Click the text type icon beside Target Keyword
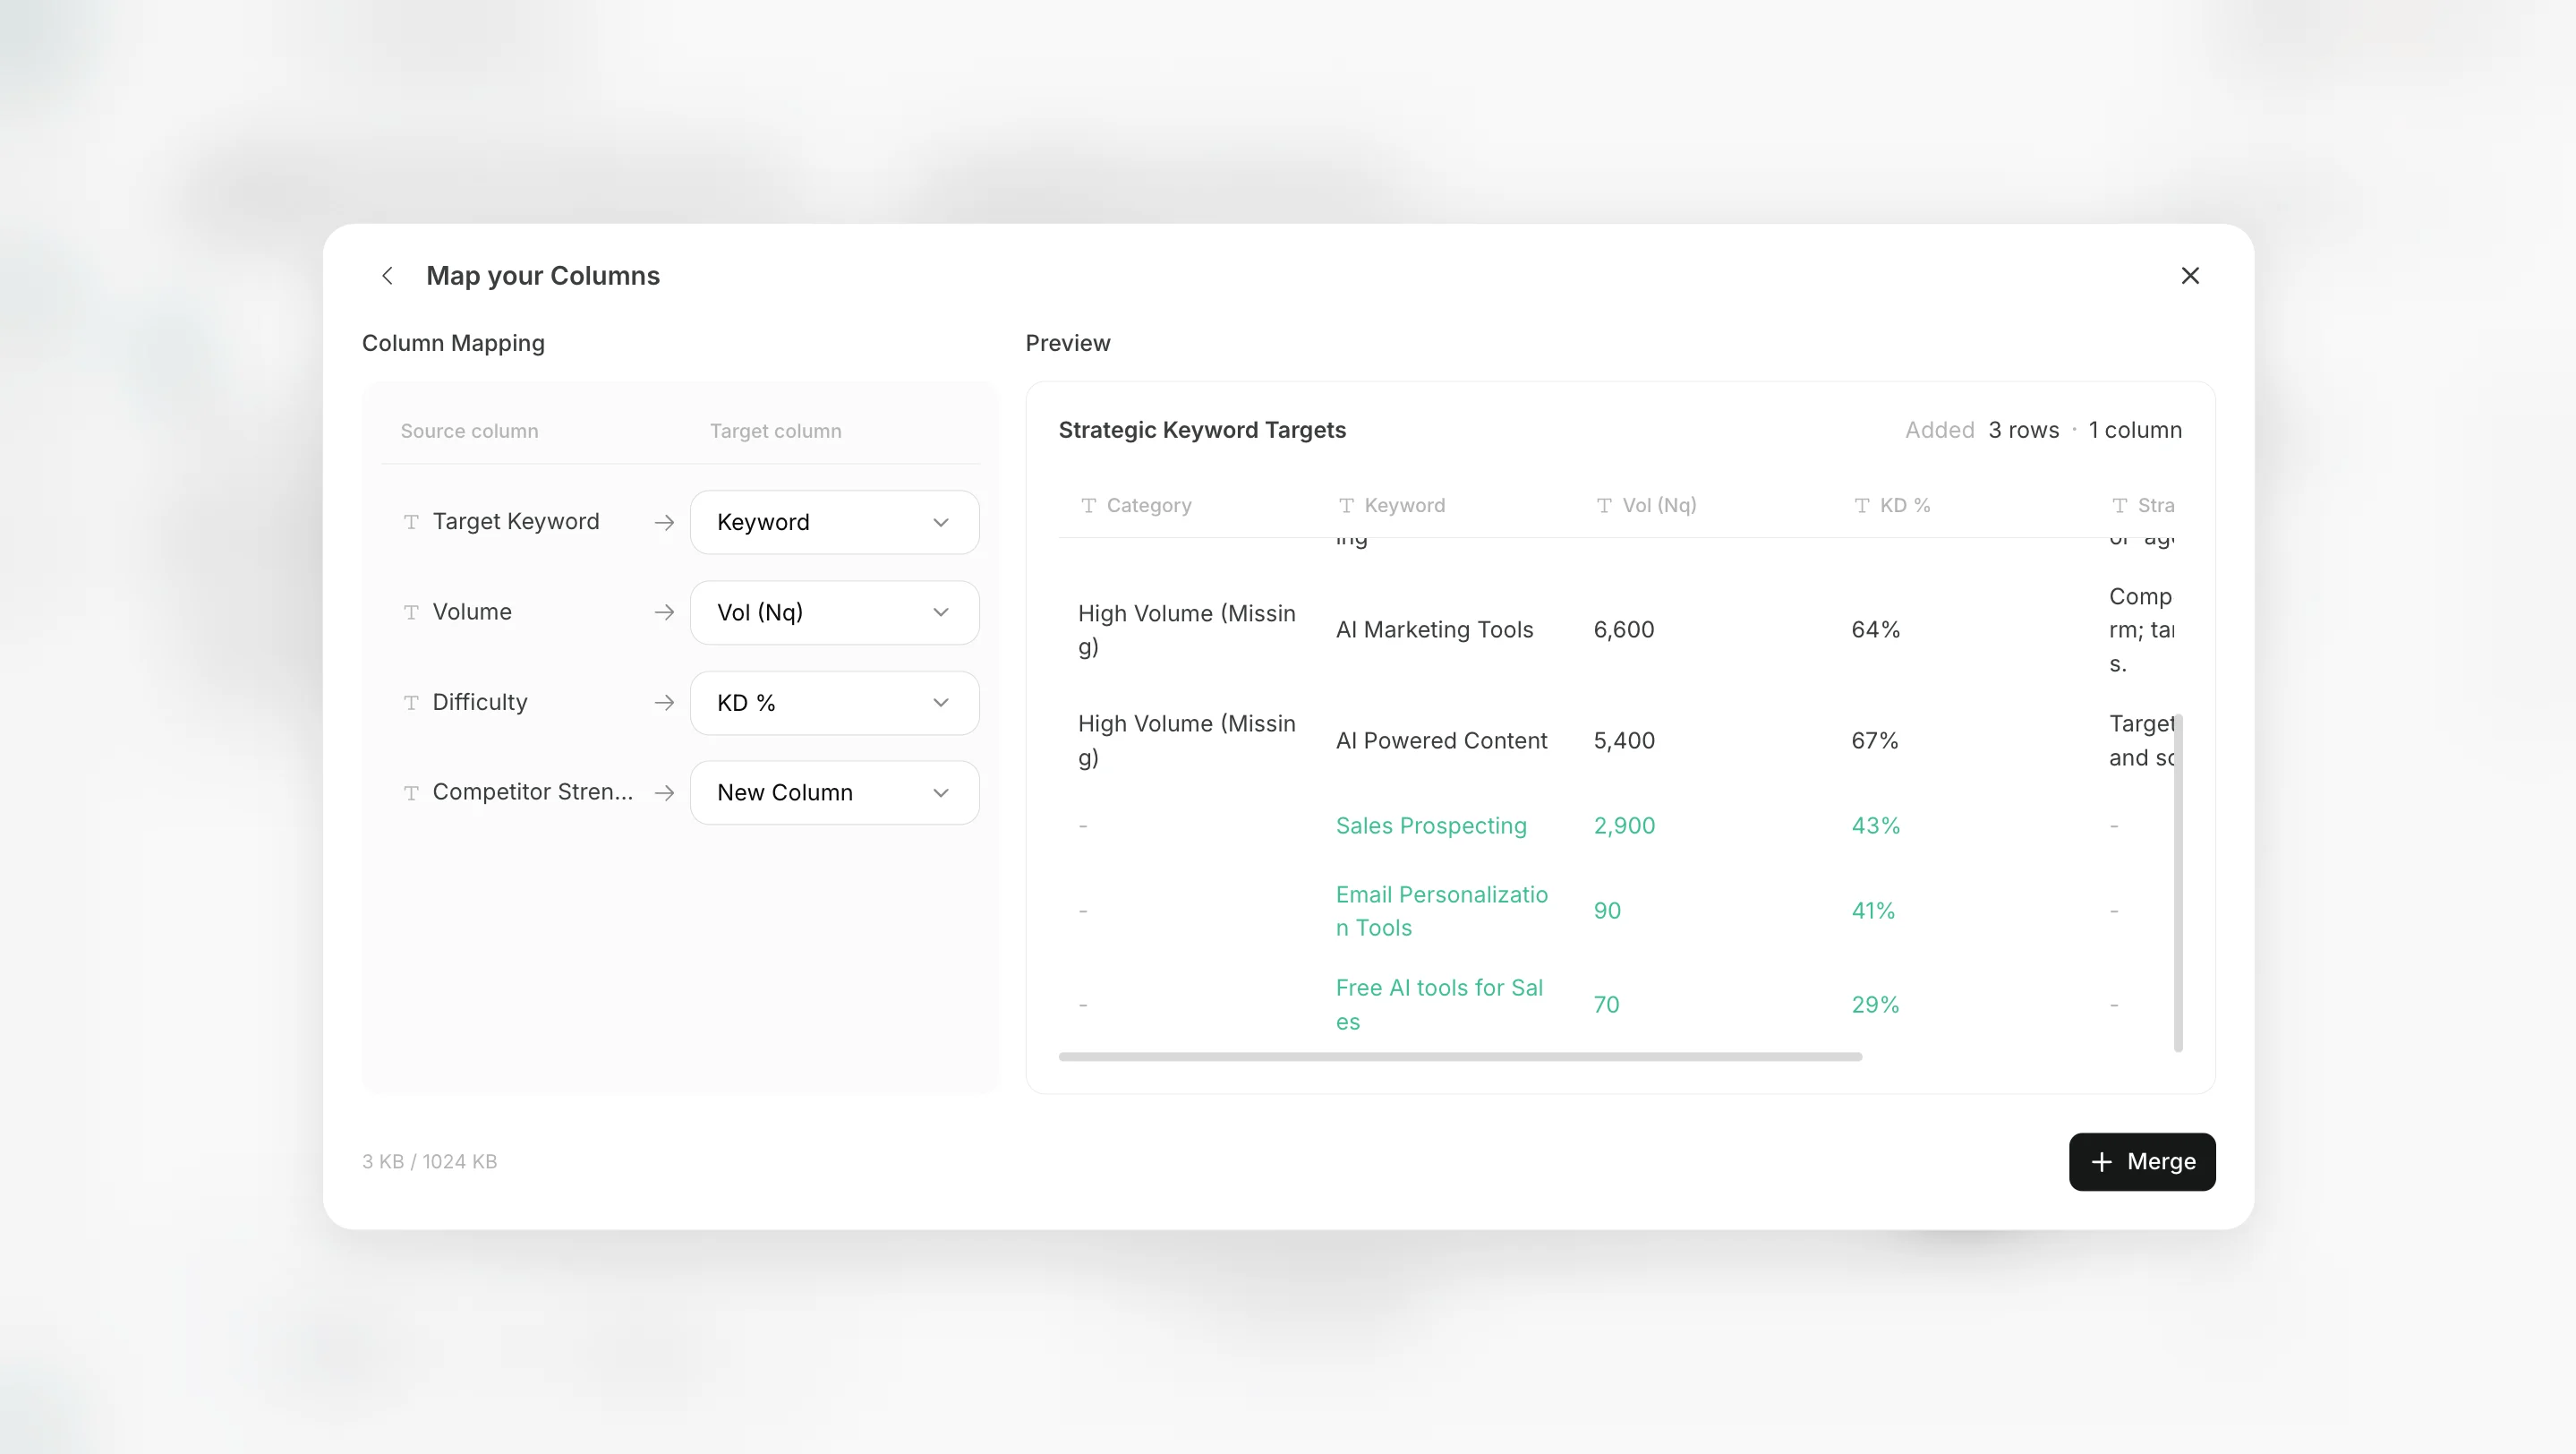Screen dimensions: 2576x1454 [x=411, y=522]
